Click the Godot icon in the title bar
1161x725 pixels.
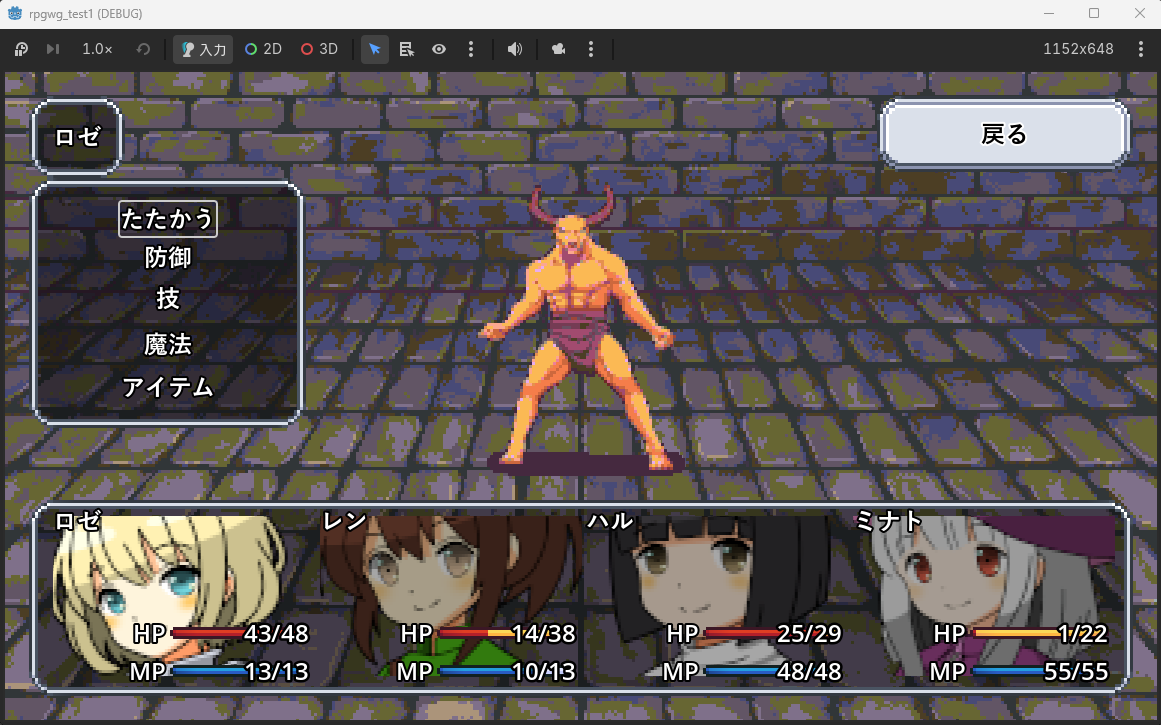pyautogui.click(x=14, y=13)
